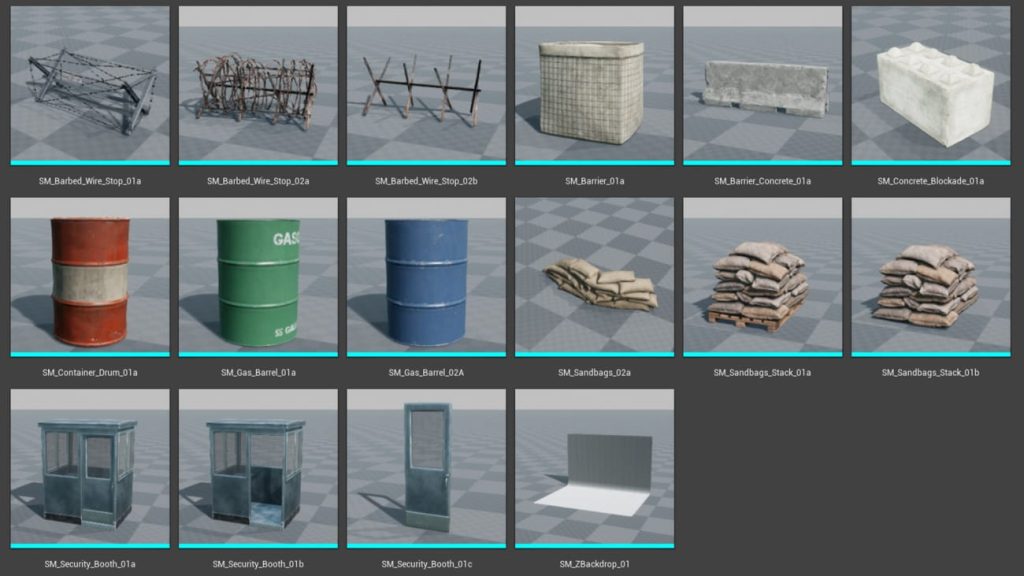
Task: Select the SM_Barbed_Wire_Stop_01a asset thumbnail
Action: click(90, 86)
